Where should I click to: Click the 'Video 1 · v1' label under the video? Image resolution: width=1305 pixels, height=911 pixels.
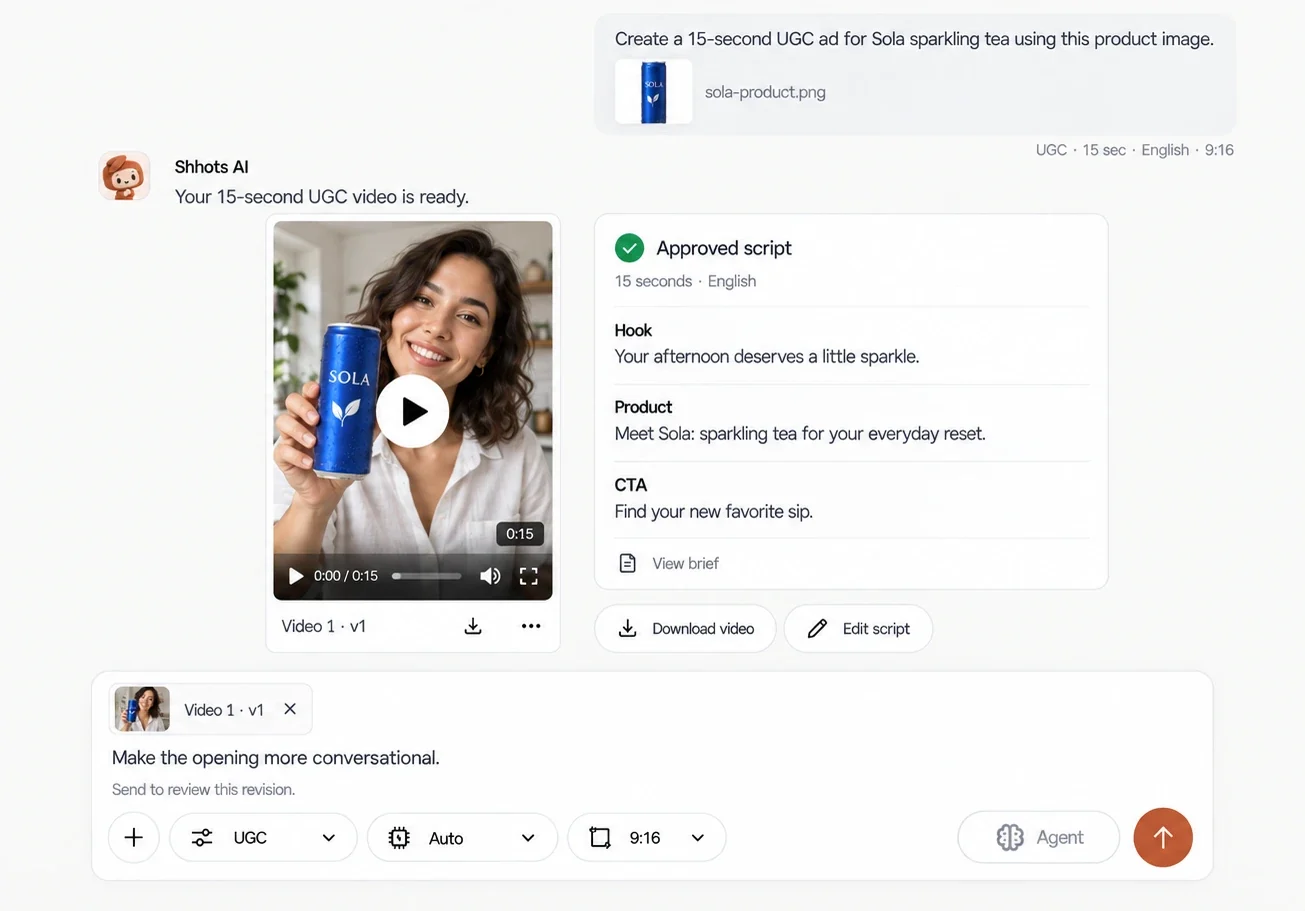tap(324, 626)
